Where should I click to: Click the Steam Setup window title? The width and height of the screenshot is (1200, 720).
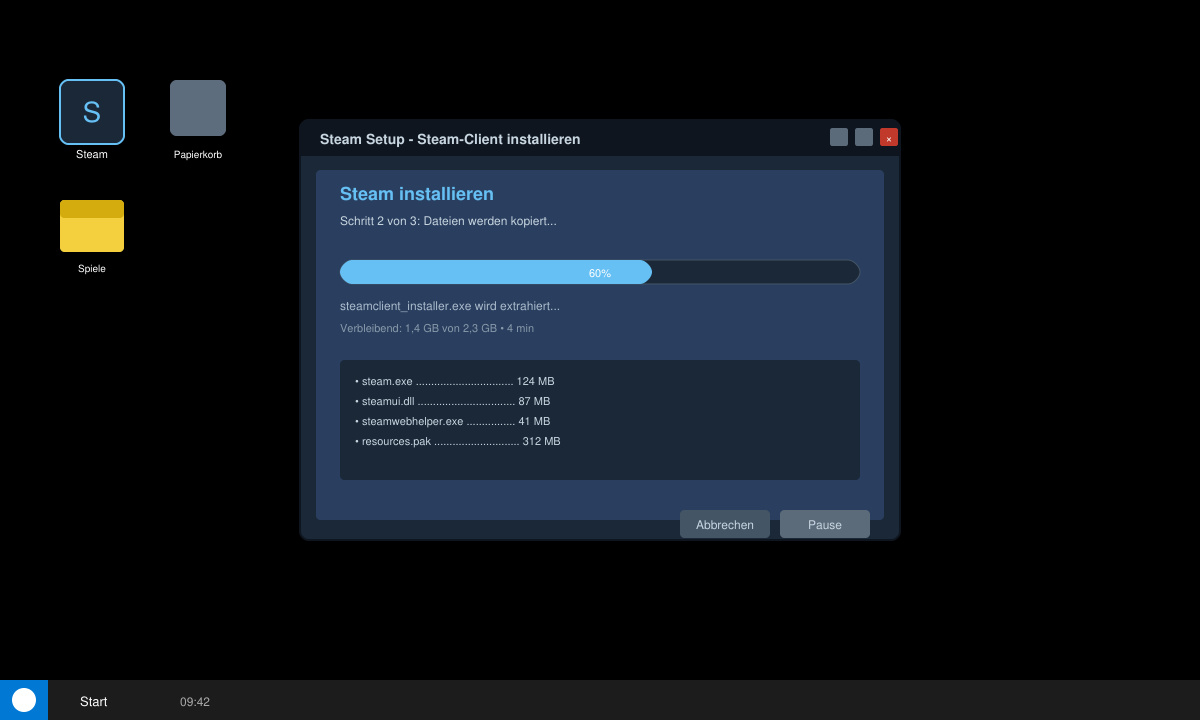(450, 139)
